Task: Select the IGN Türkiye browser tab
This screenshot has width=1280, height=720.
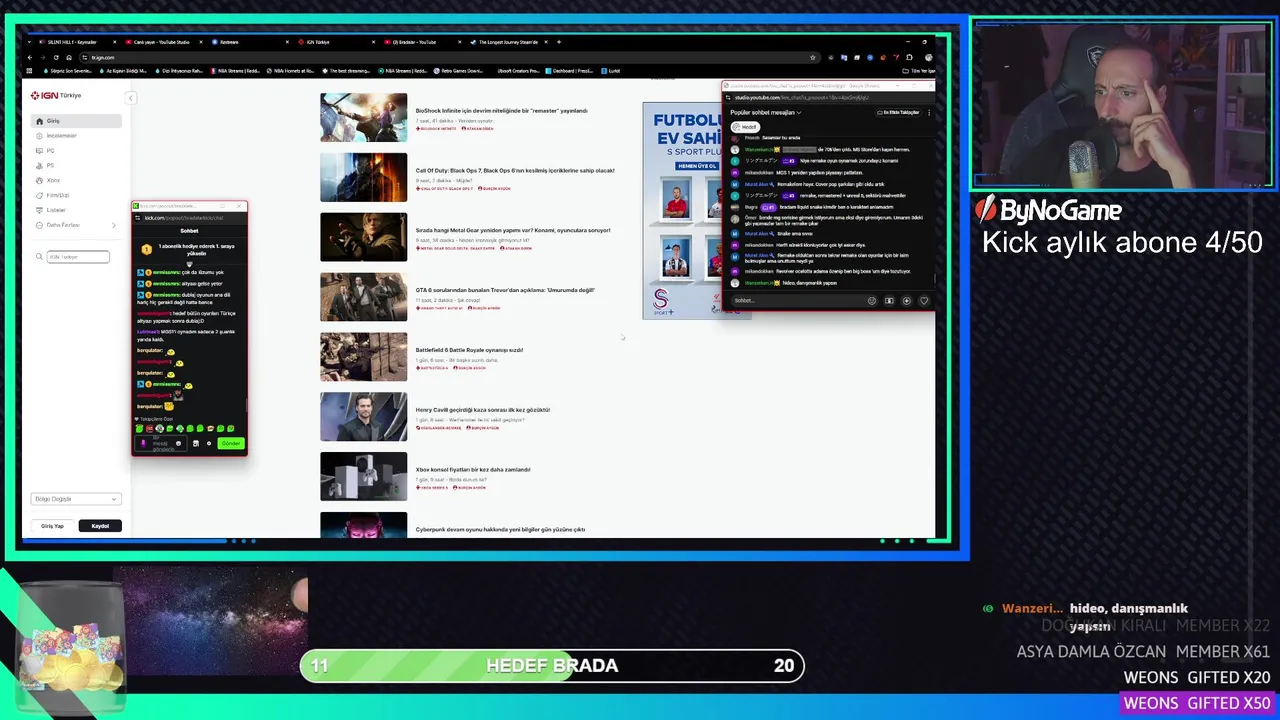Action: coord(337,42)
